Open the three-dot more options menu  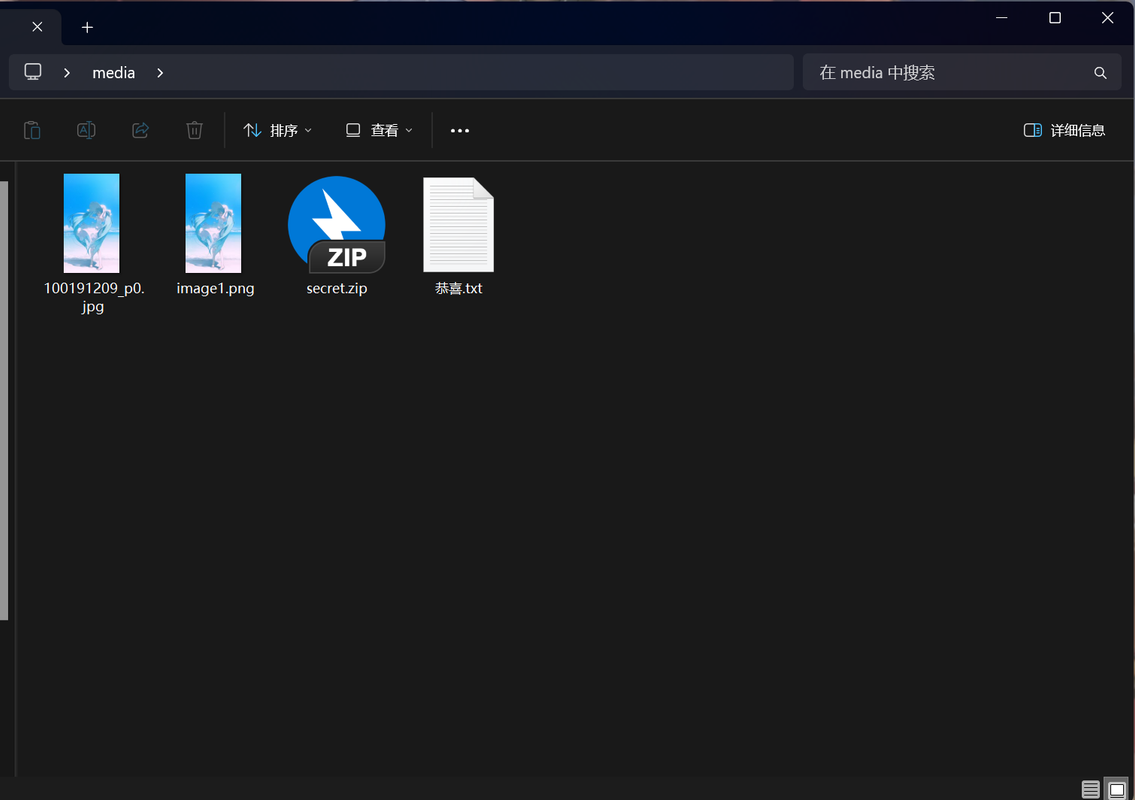(460, 130)
